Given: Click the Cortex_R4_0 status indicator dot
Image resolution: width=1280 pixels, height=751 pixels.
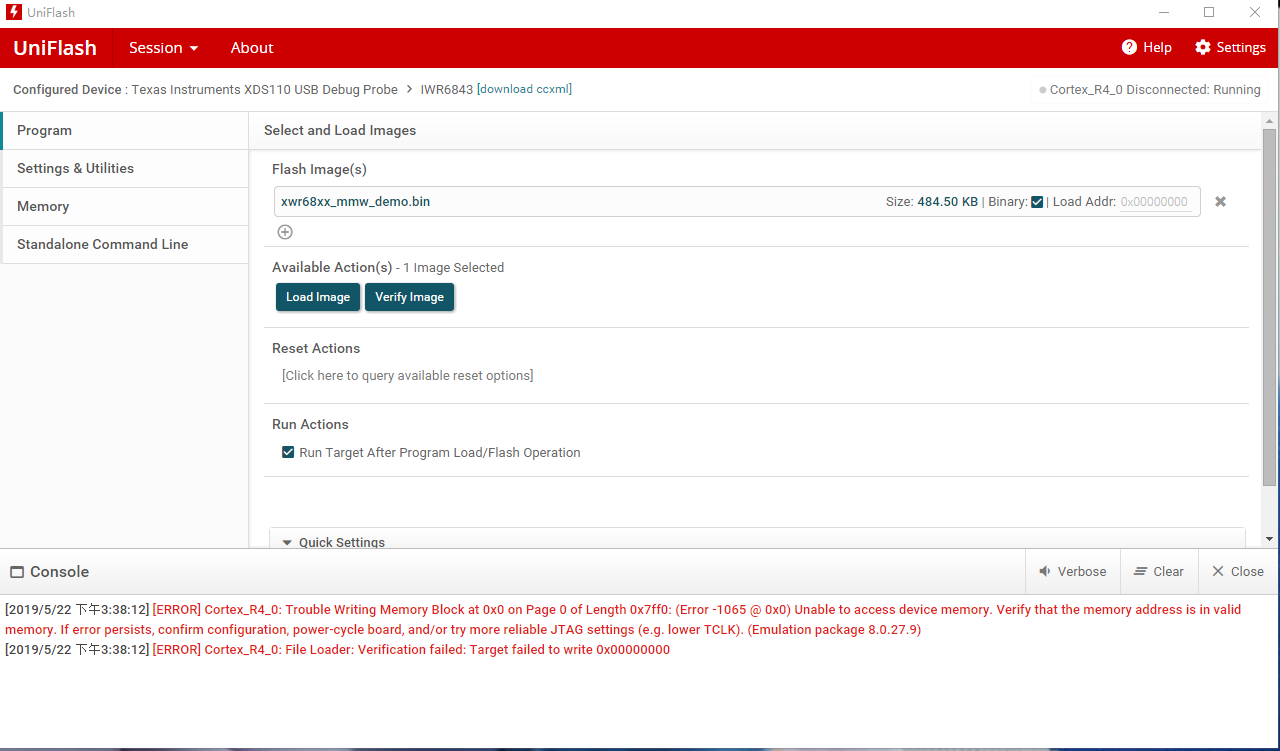Looking at the screenshot, I should click(1042, 89).
